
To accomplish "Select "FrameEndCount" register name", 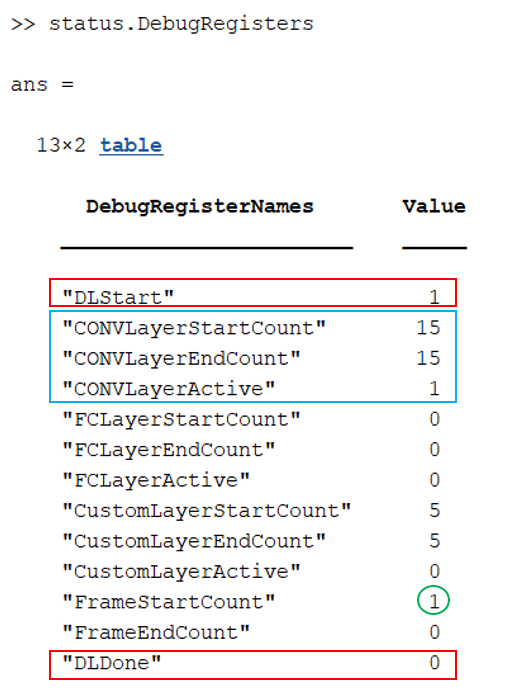I will 156,632.
